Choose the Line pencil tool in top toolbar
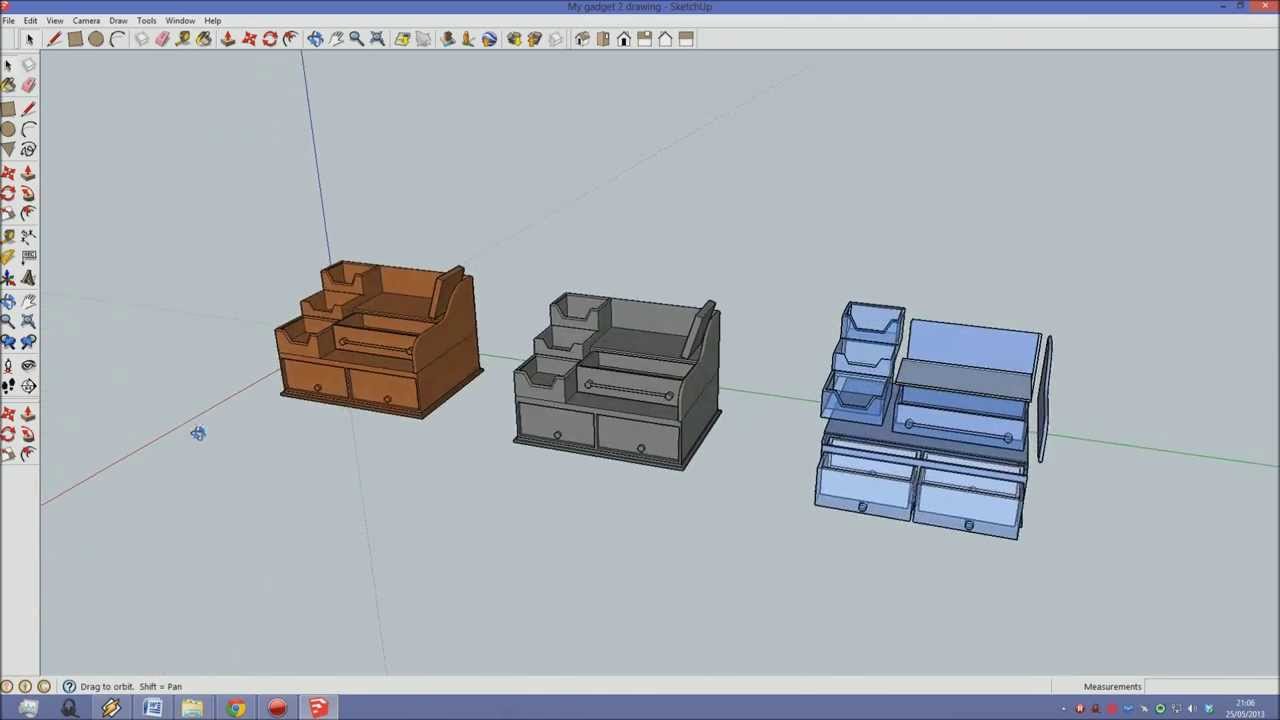 pyautogui.click(x=54, y=39)
